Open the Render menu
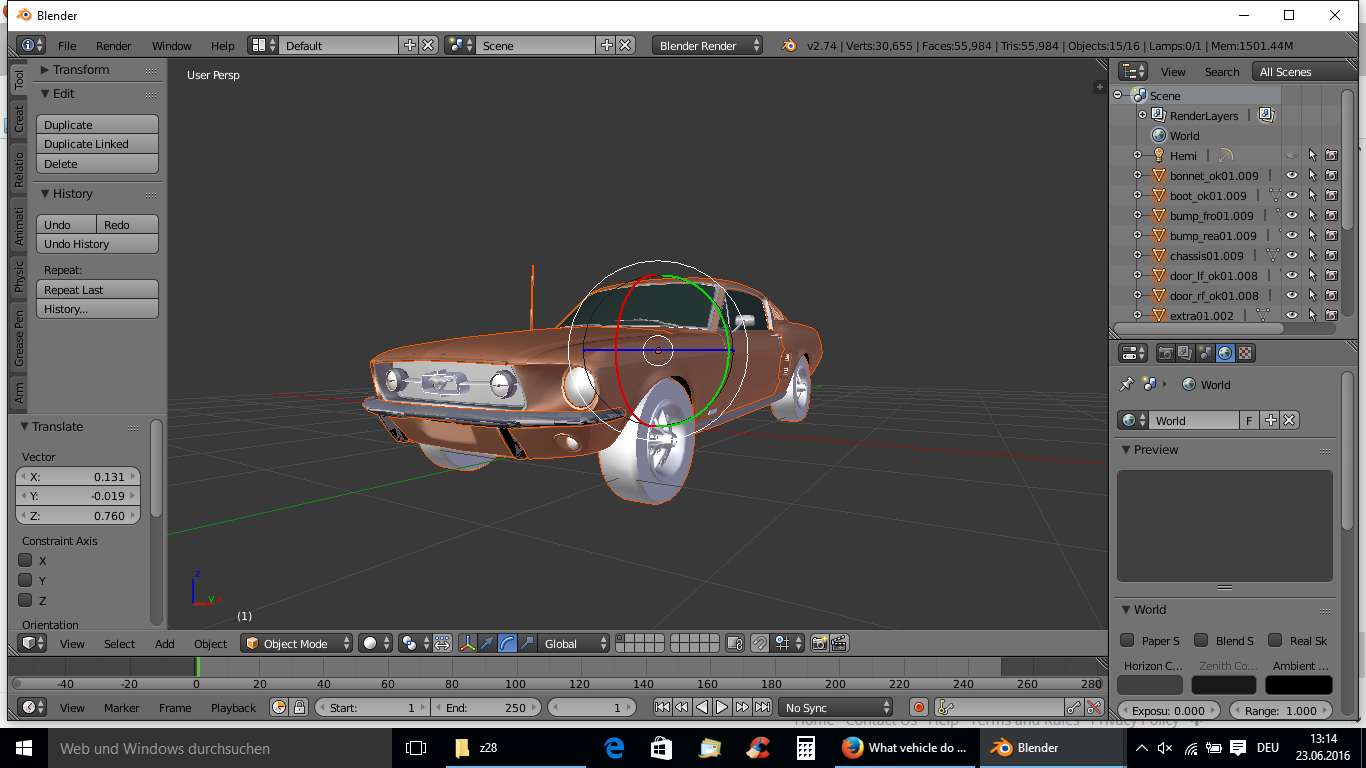 coord(114,45)
